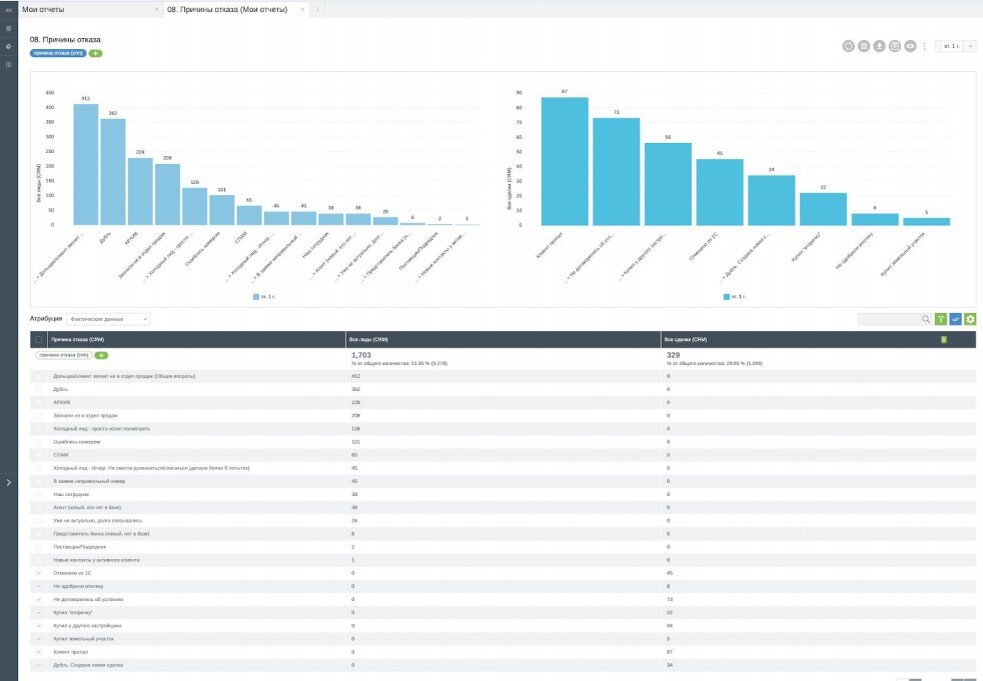Image resolution: width=983 pixels, height=681 pixels.
Task: Click the '08. Причины отказа' report title
Action: (65, 40)
